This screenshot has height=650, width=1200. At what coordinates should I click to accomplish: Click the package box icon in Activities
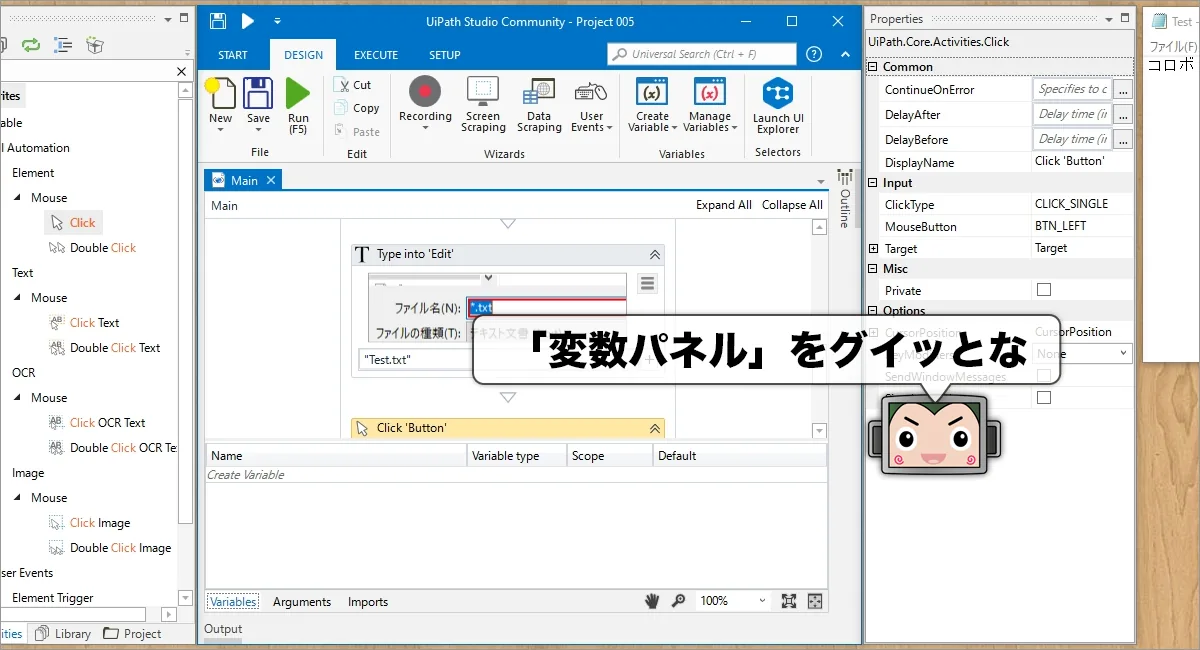coord(95,44)
